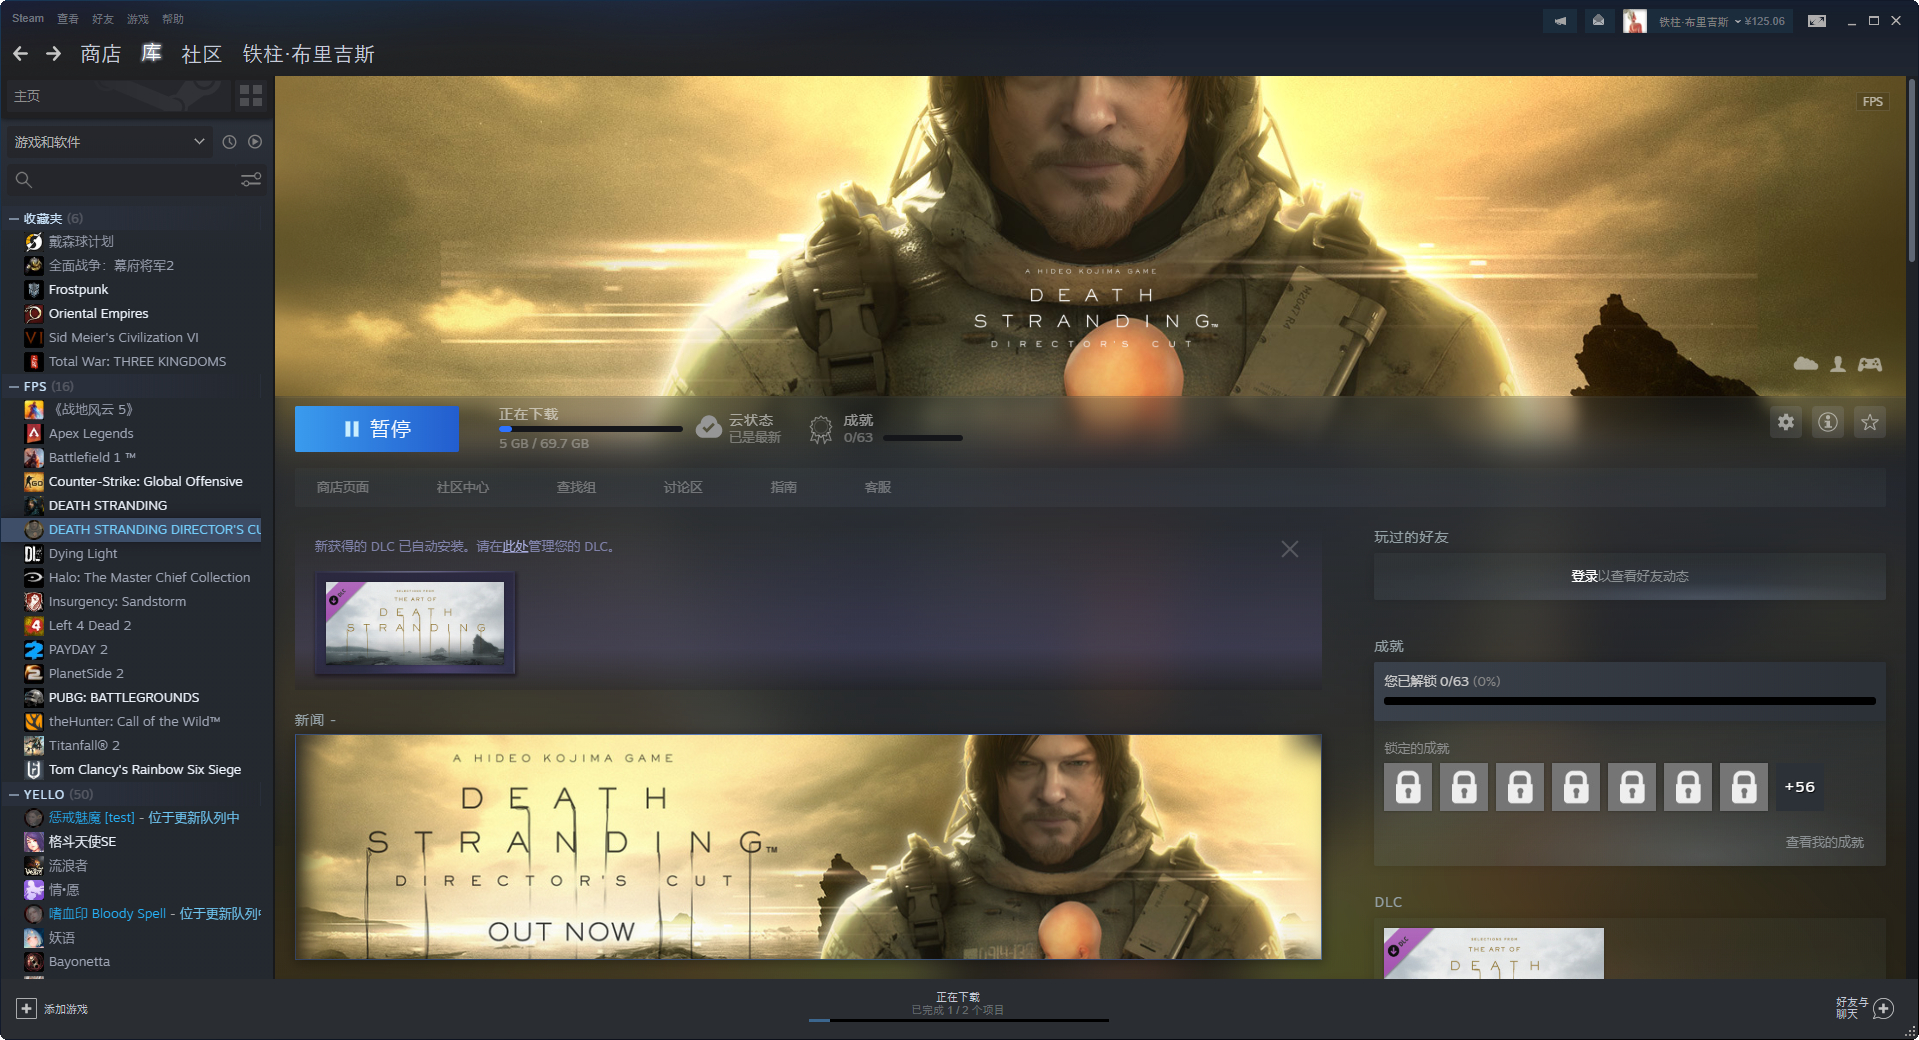Image resolution: width=1919 pixels, height=1040 pixels.
Task: Click 登录 to view friend activity
Action: tap(1584, 576)
